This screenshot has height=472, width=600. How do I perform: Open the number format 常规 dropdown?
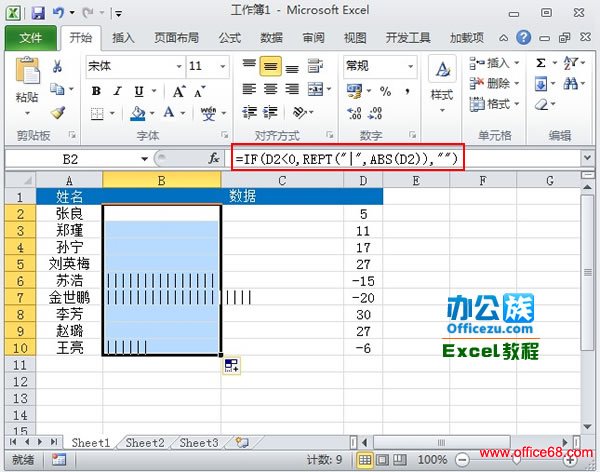(x=410, y=66)
